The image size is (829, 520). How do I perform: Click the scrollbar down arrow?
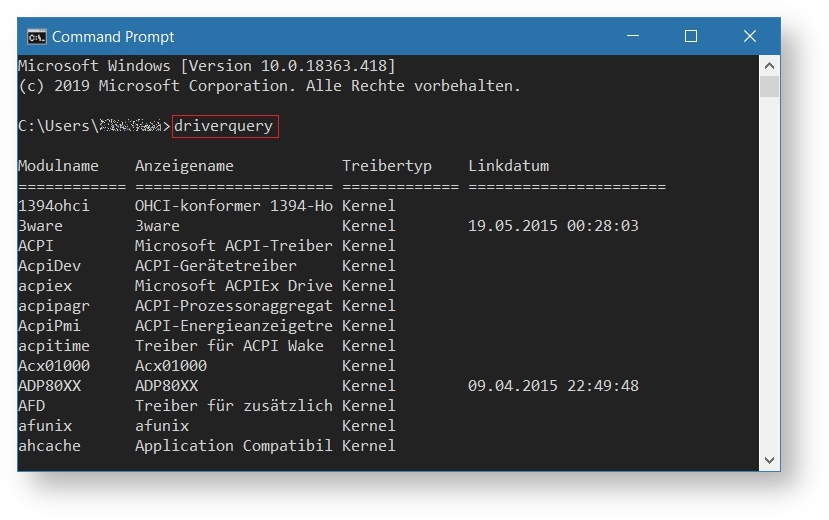(769, 461)
